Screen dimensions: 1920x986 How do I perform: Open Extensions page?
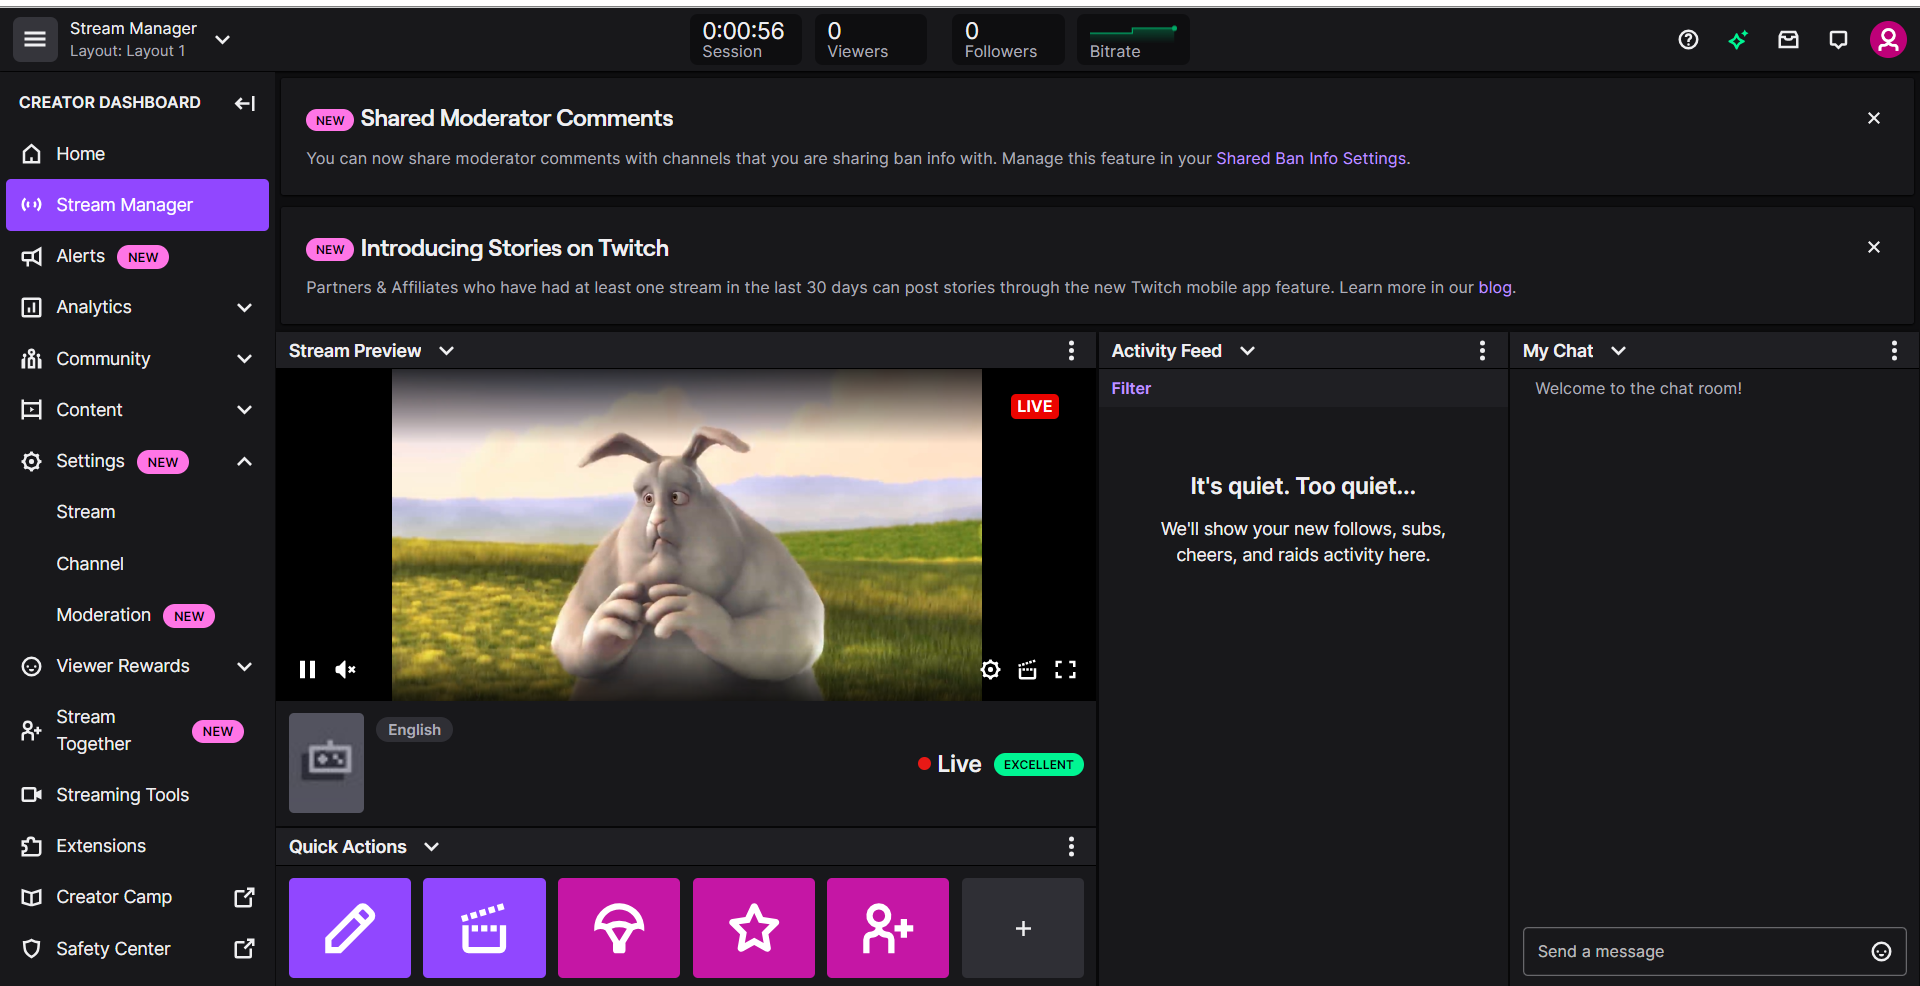click(x=137, y=846)
